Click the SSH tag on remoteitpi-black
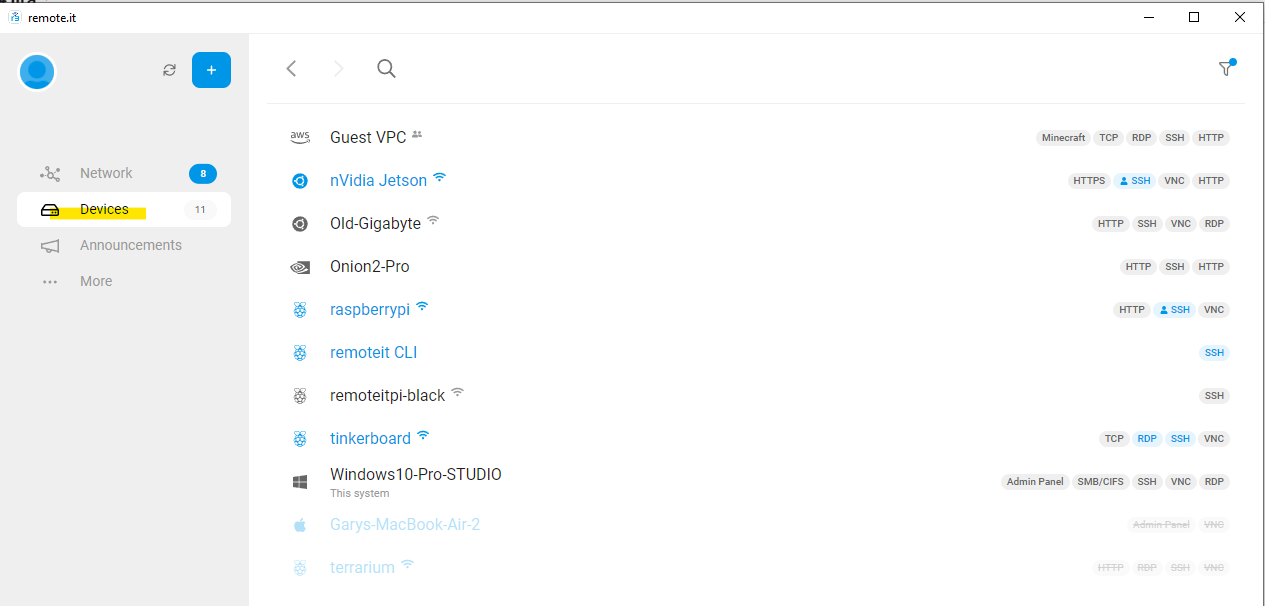 coord(1214,396)
